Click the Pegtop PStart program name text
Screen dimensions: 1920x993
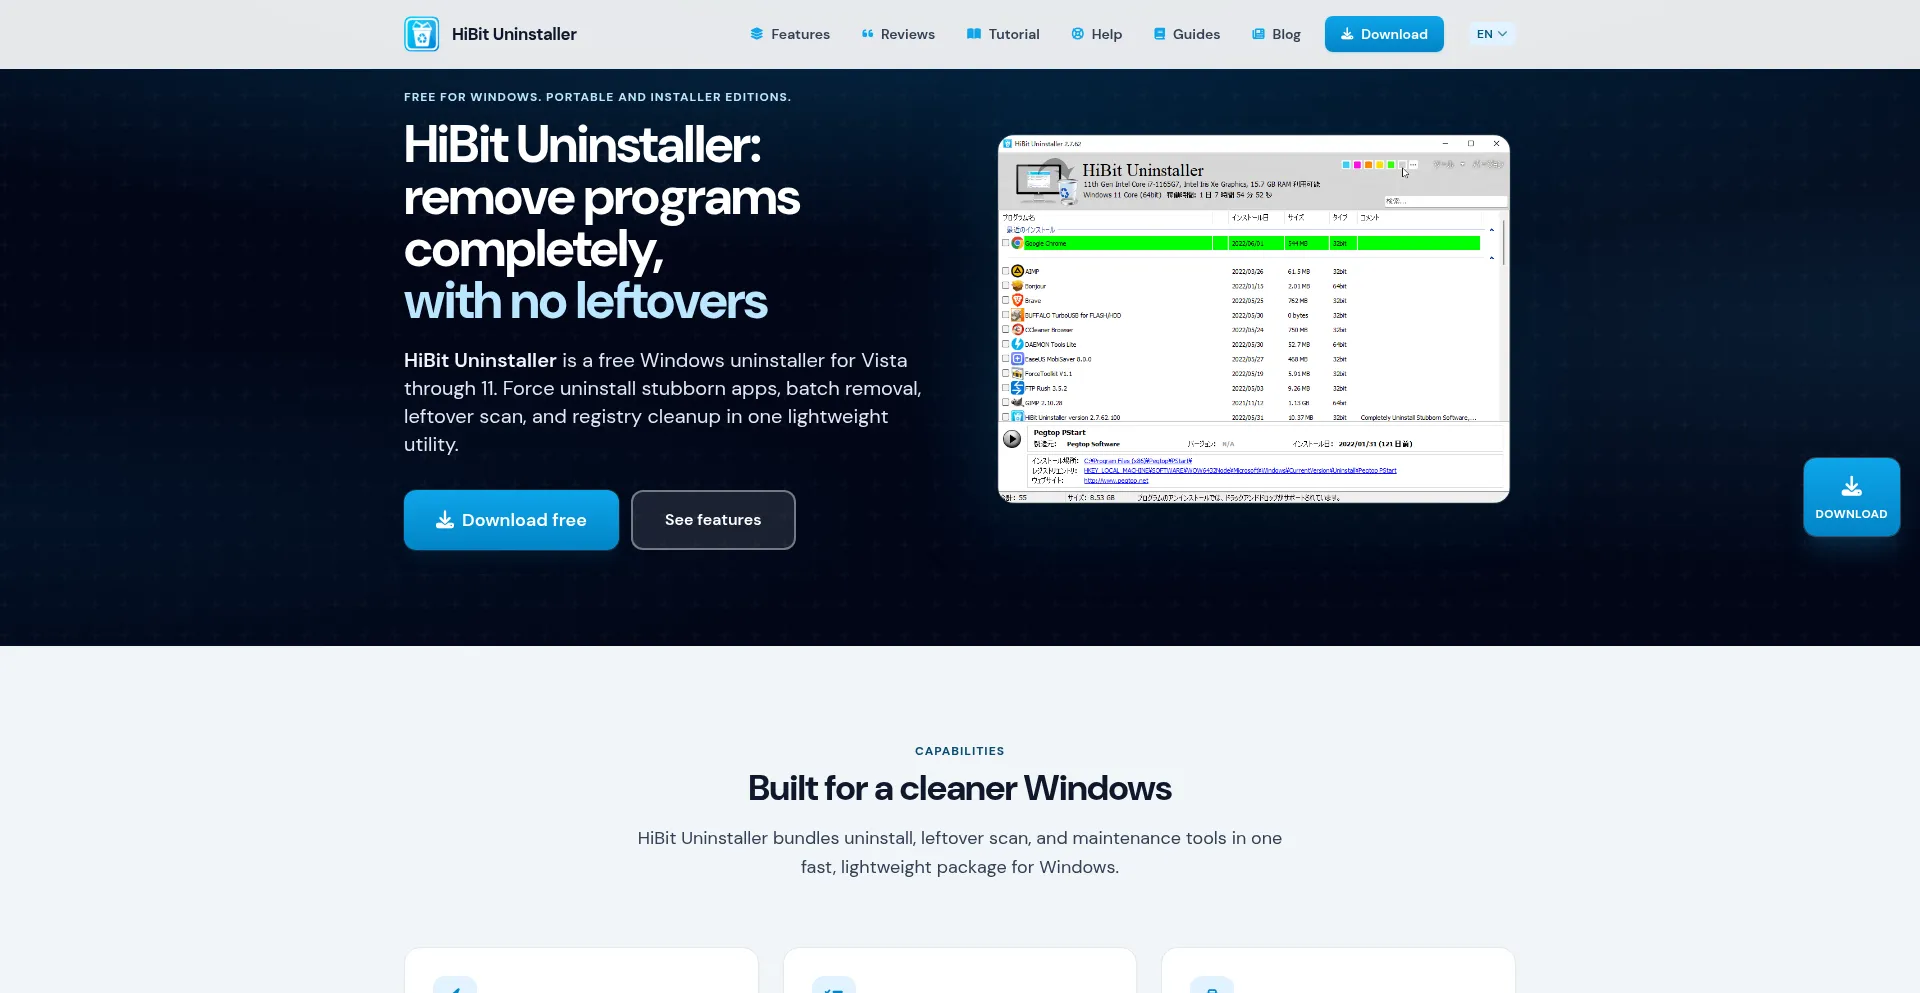tap(1059, 433)
